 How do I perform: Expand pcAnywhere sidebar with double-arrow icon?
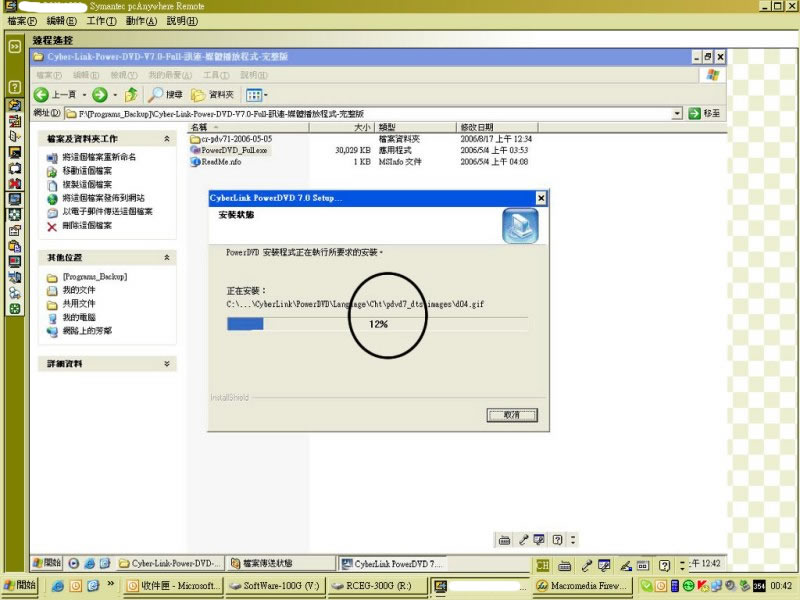point(15,46)
